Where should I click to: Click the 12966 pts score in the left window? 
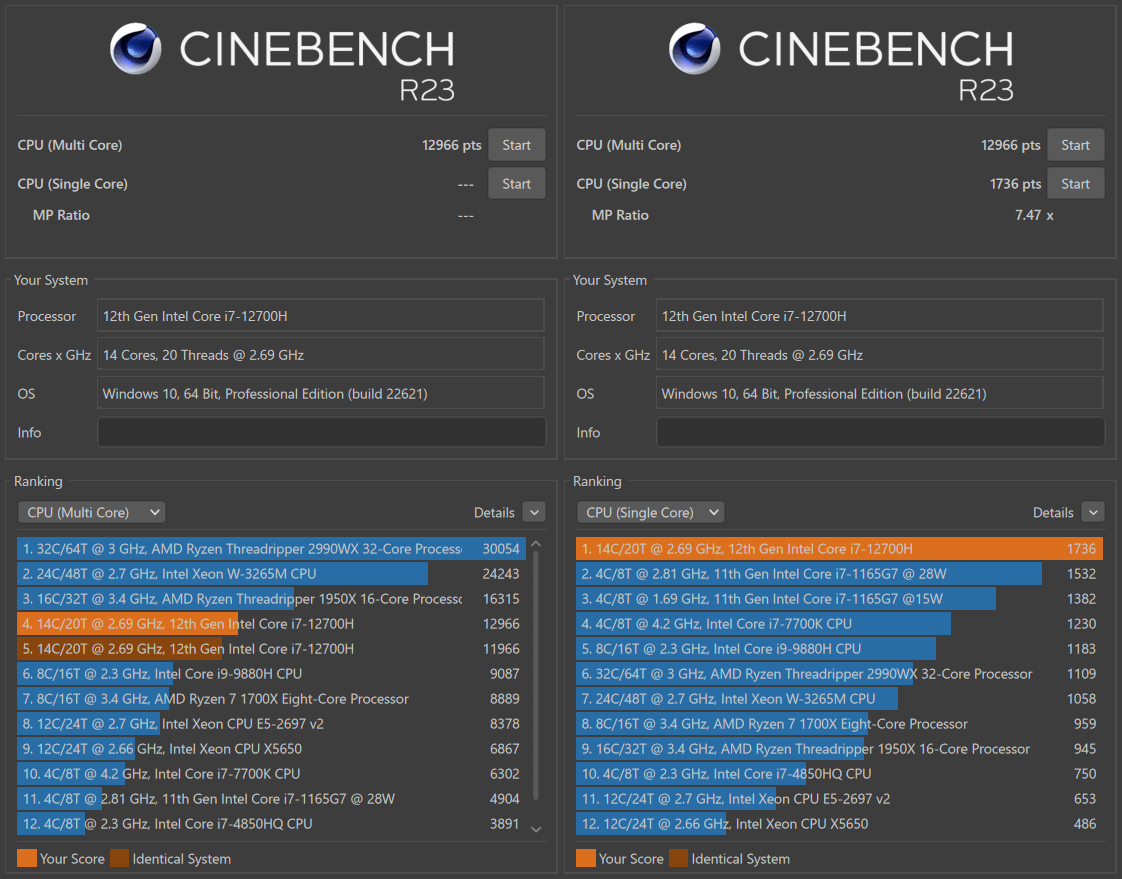[452, 145]
